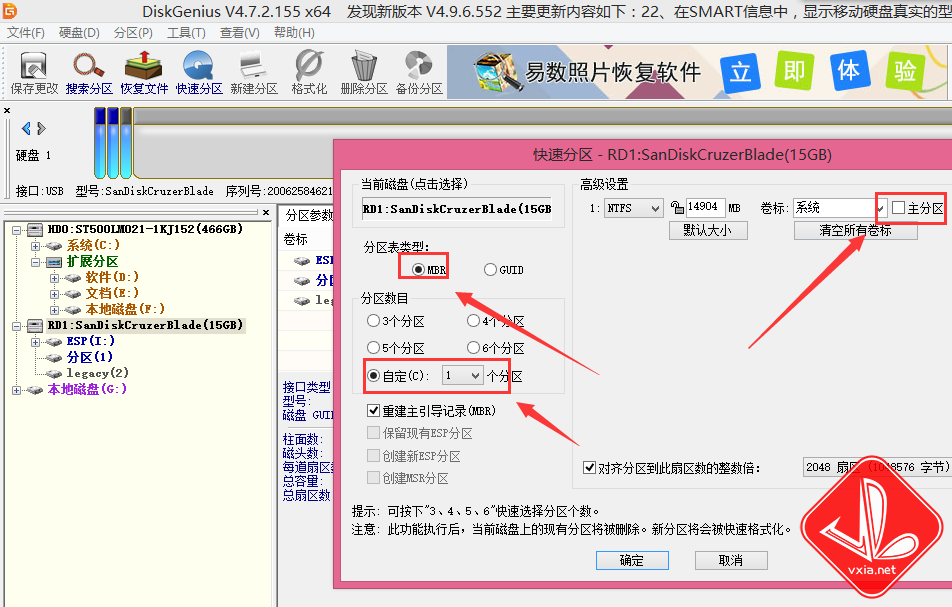Collapse the RD1 SanDisk tree node

pos(16,326)
